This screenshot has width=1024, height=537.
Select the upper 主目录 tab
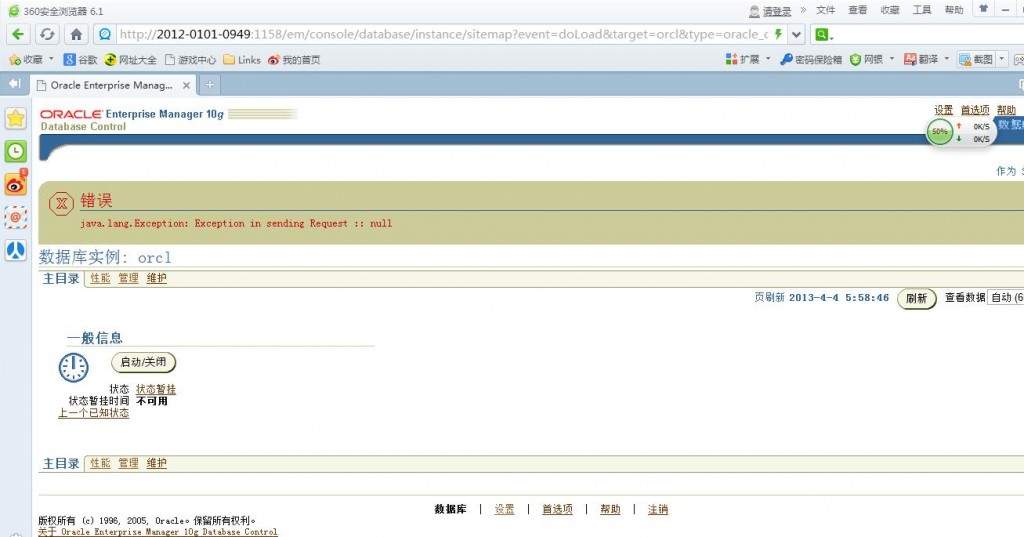pos(61,278)
